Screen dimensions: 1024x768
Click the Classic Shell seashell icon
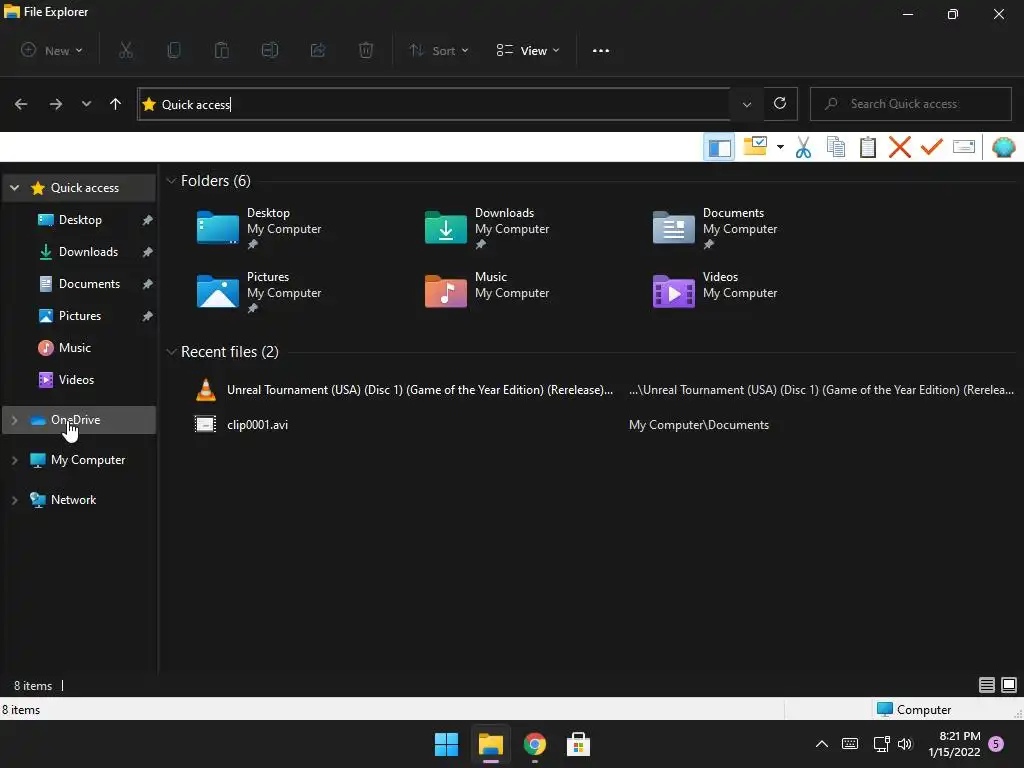[x=1003, y=147]
